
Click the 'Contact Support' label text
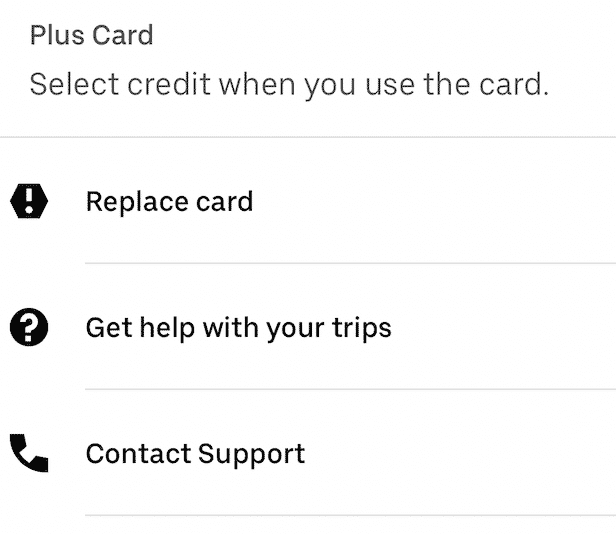click(x=195, y=454)
